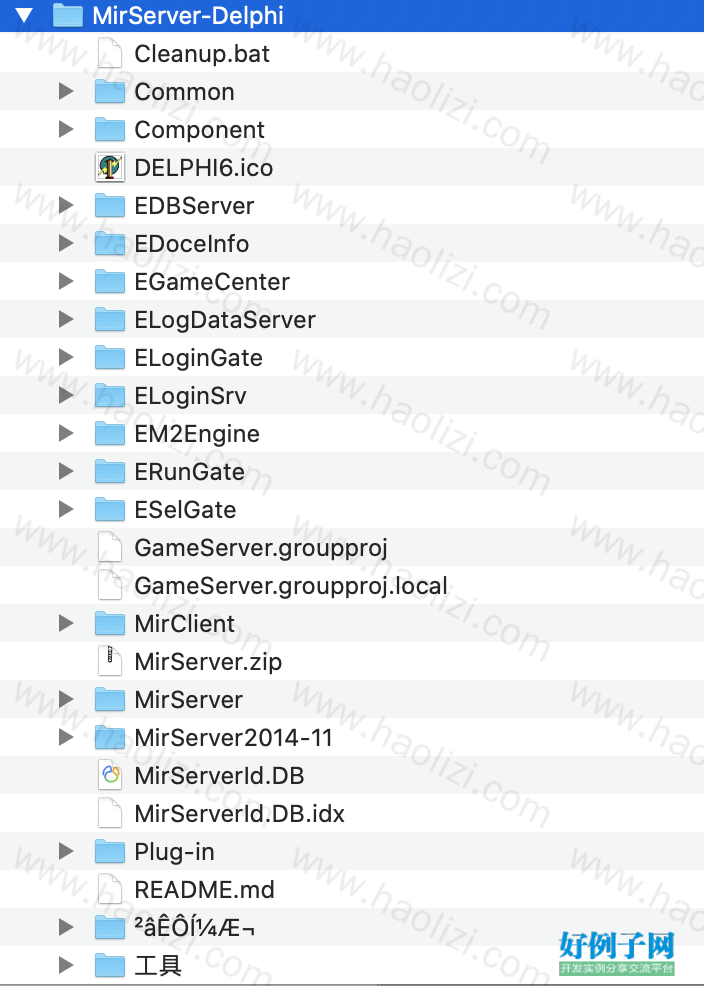Expand the ELoginSrv folder arrow
Viewport: 704px width, 986px height.
coord(66,395)
